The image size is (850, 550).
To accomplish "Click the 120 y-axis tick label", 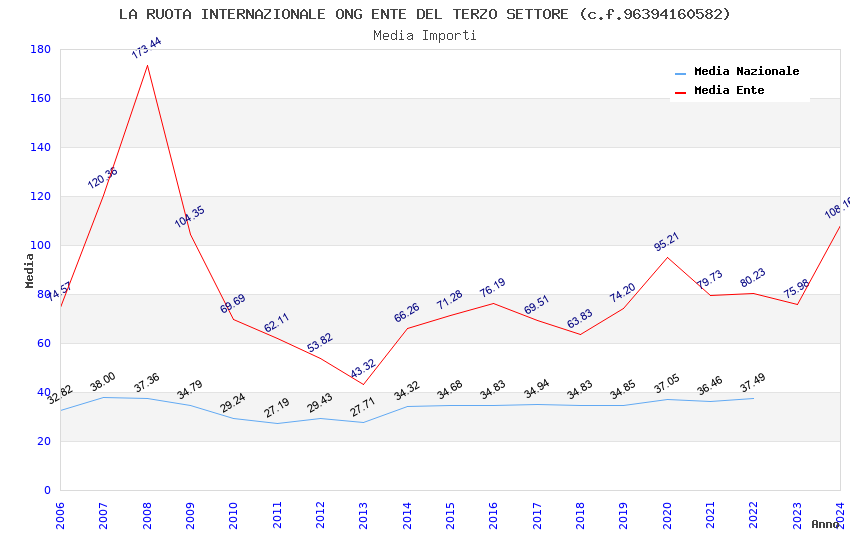I will click(41, 197).
